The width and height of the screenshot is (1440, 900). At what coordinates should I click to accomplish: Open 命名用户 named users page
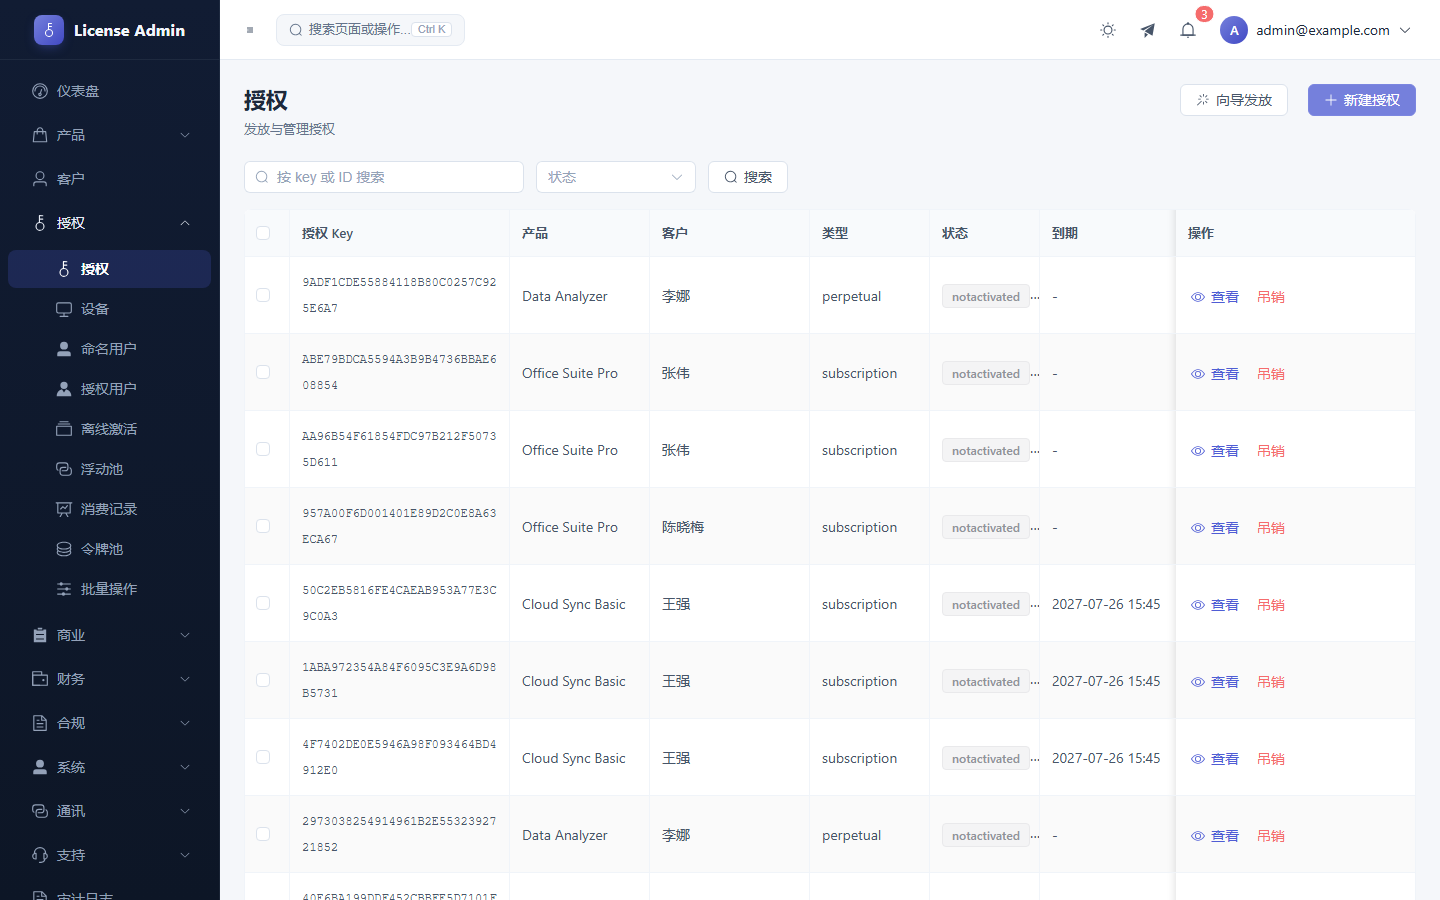coord(110,349)
